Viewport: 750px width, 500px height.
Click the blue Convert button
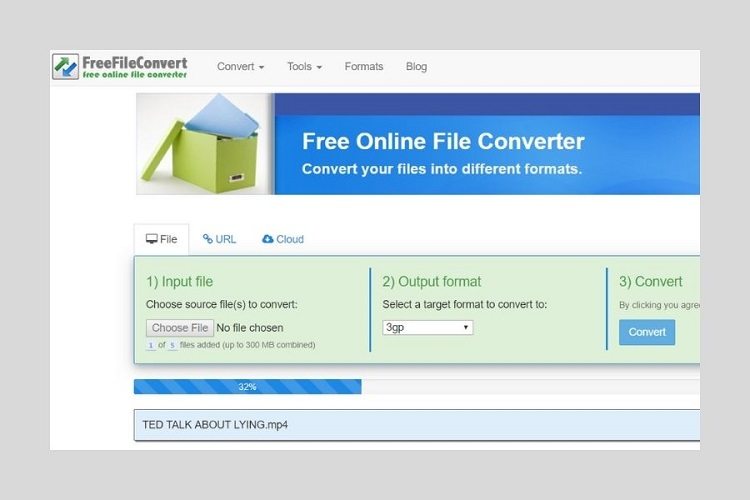(x=646, y=332)
